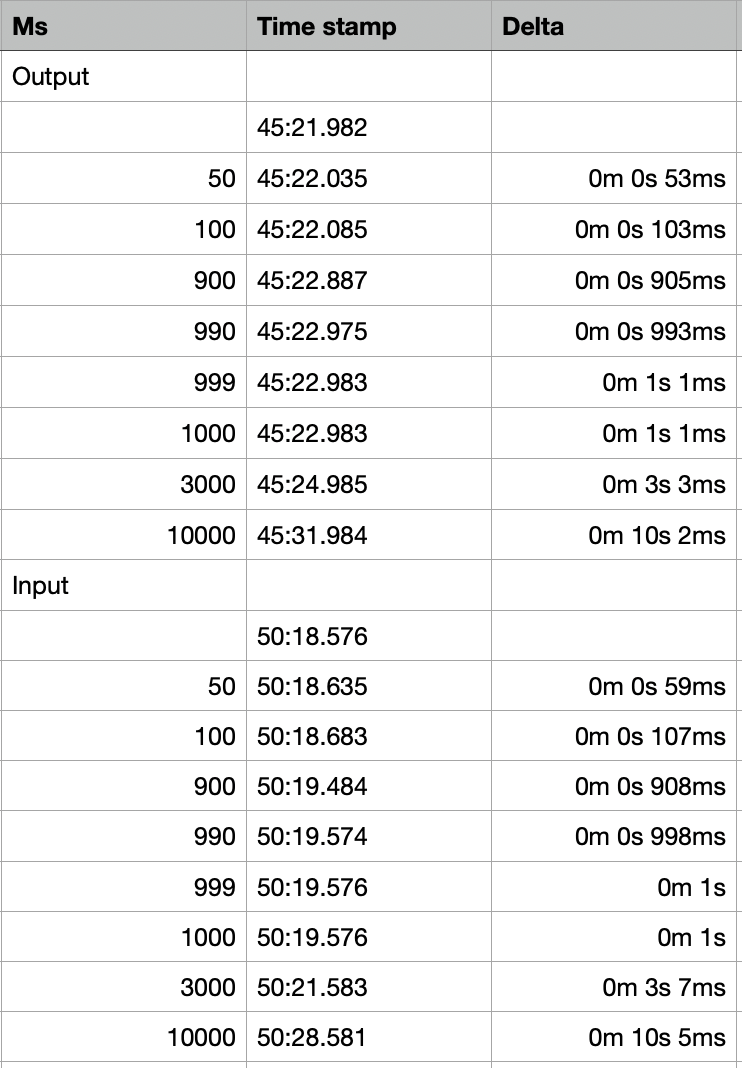Click the cell showing 45:22.085
The width and height of the screenshot is (742, 1068).
point(369,230)
